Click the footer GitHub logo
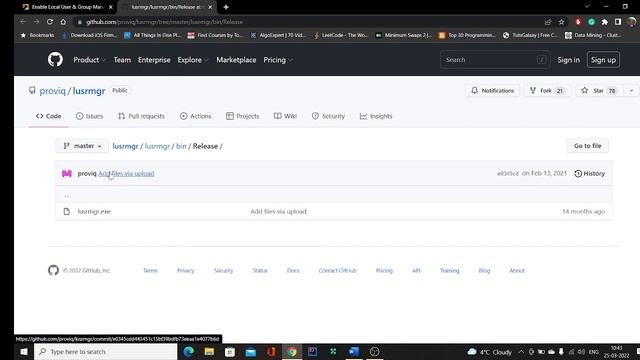The height and width of the screenshot is (360, 640). click(x=53, y=270)
